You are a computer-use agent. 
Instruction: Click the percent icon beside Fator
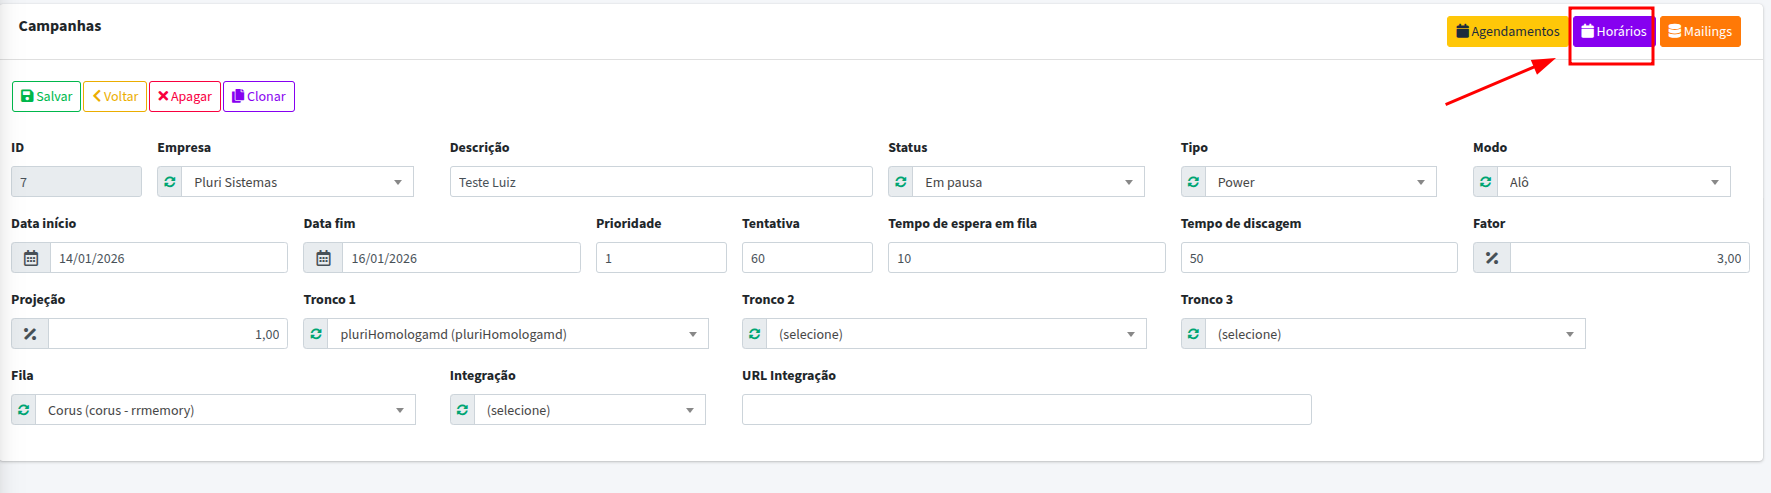(1491, 258)
